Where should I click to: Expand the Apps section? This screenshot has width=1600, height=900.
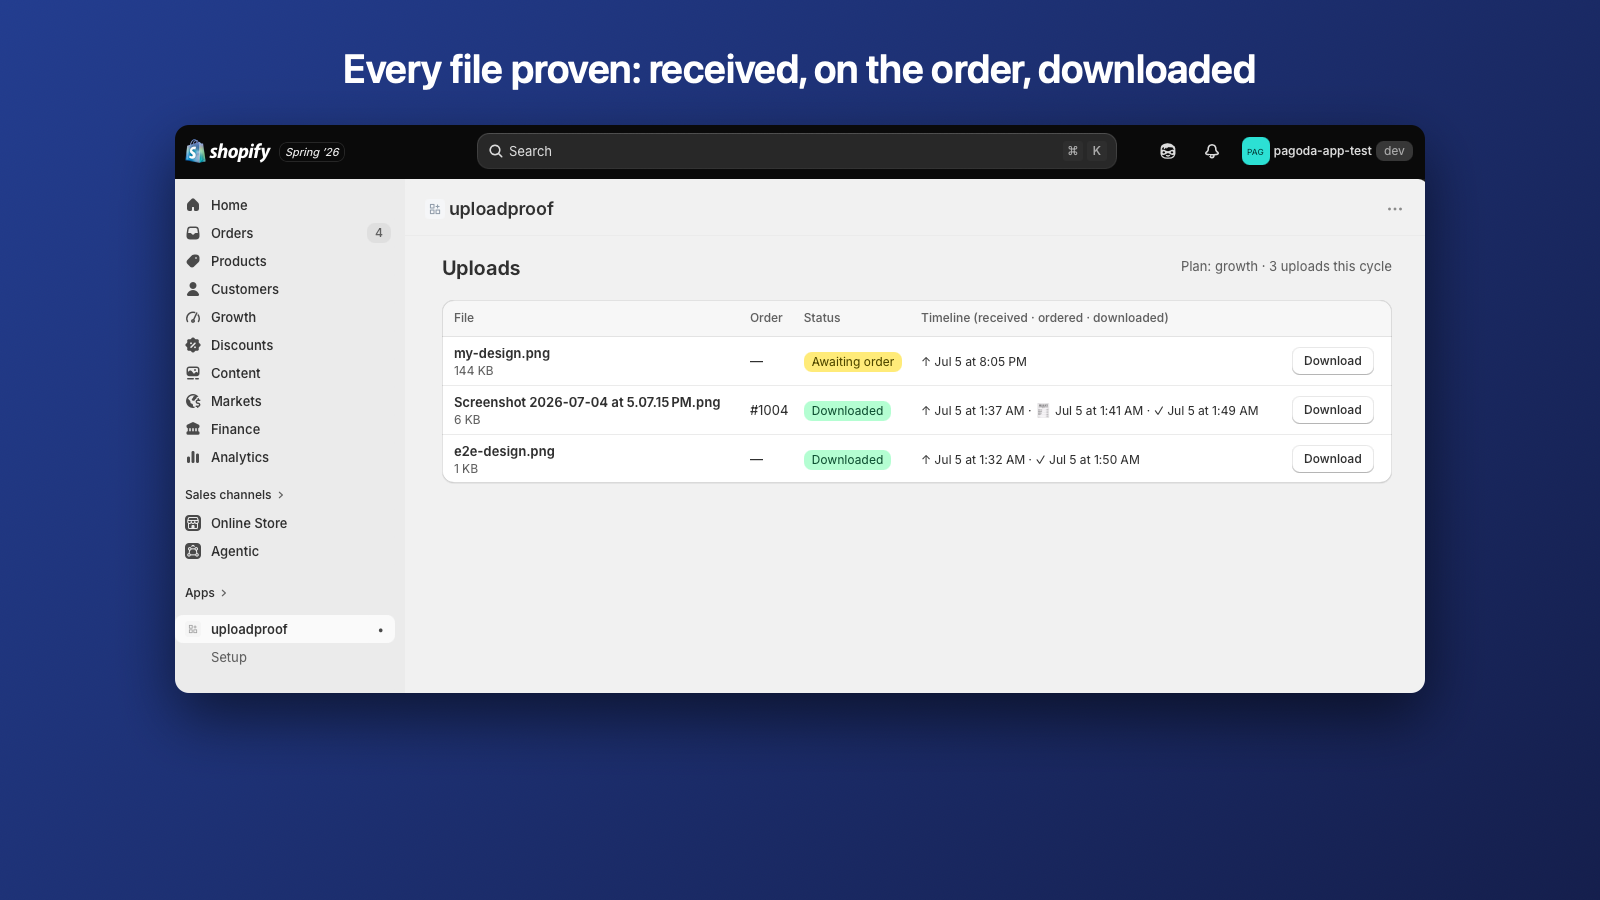(206, 593)
